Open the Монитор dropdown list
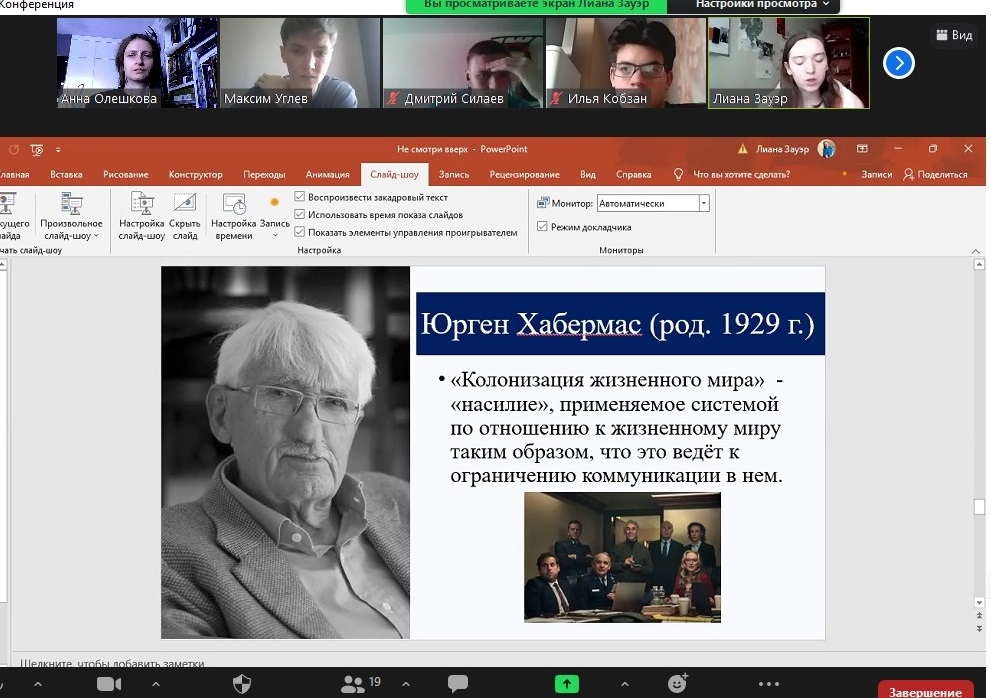 704,203
